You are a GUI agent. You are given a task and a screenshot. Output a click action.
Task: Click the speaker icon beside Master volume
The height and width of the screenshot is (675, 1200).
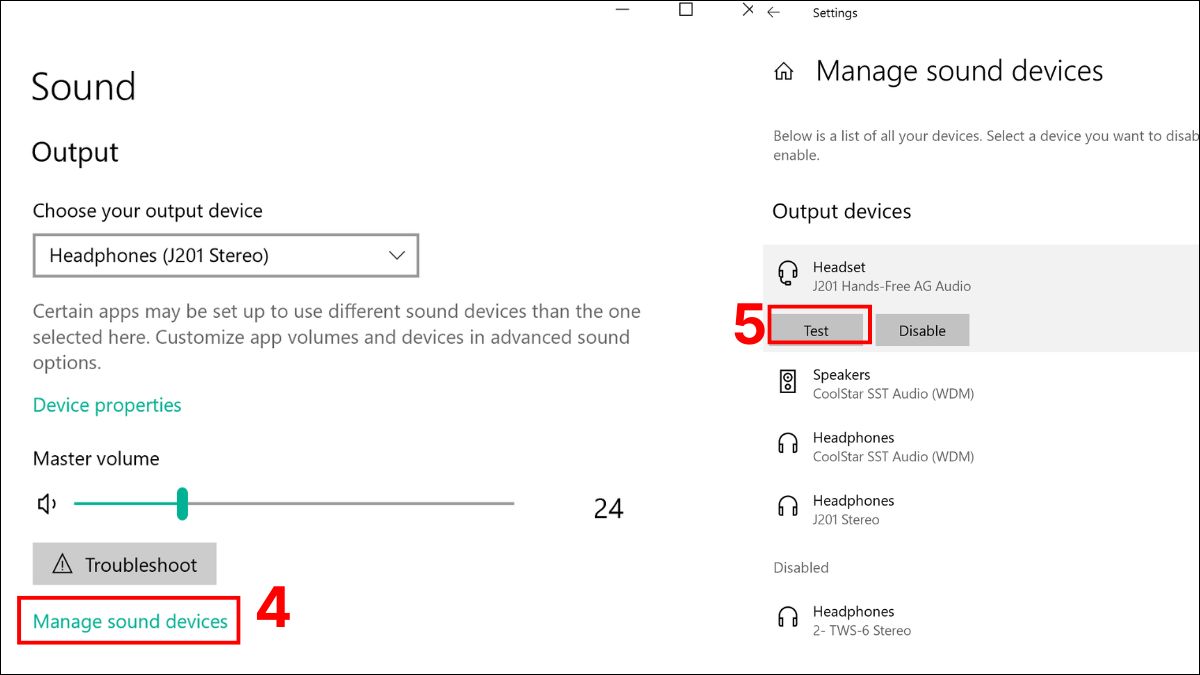45,503
